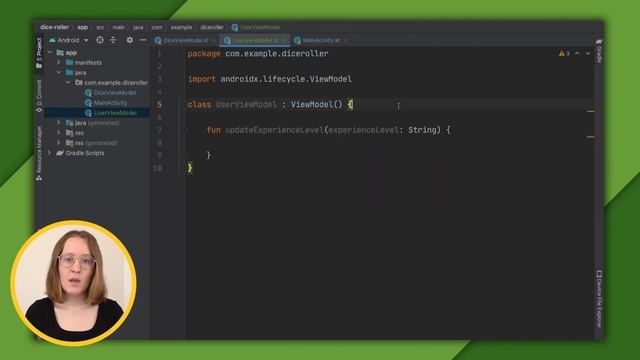This screenshot has width=640, height=360.
Task: Select UserViewModel in project tree
Action: coord(111,113)
